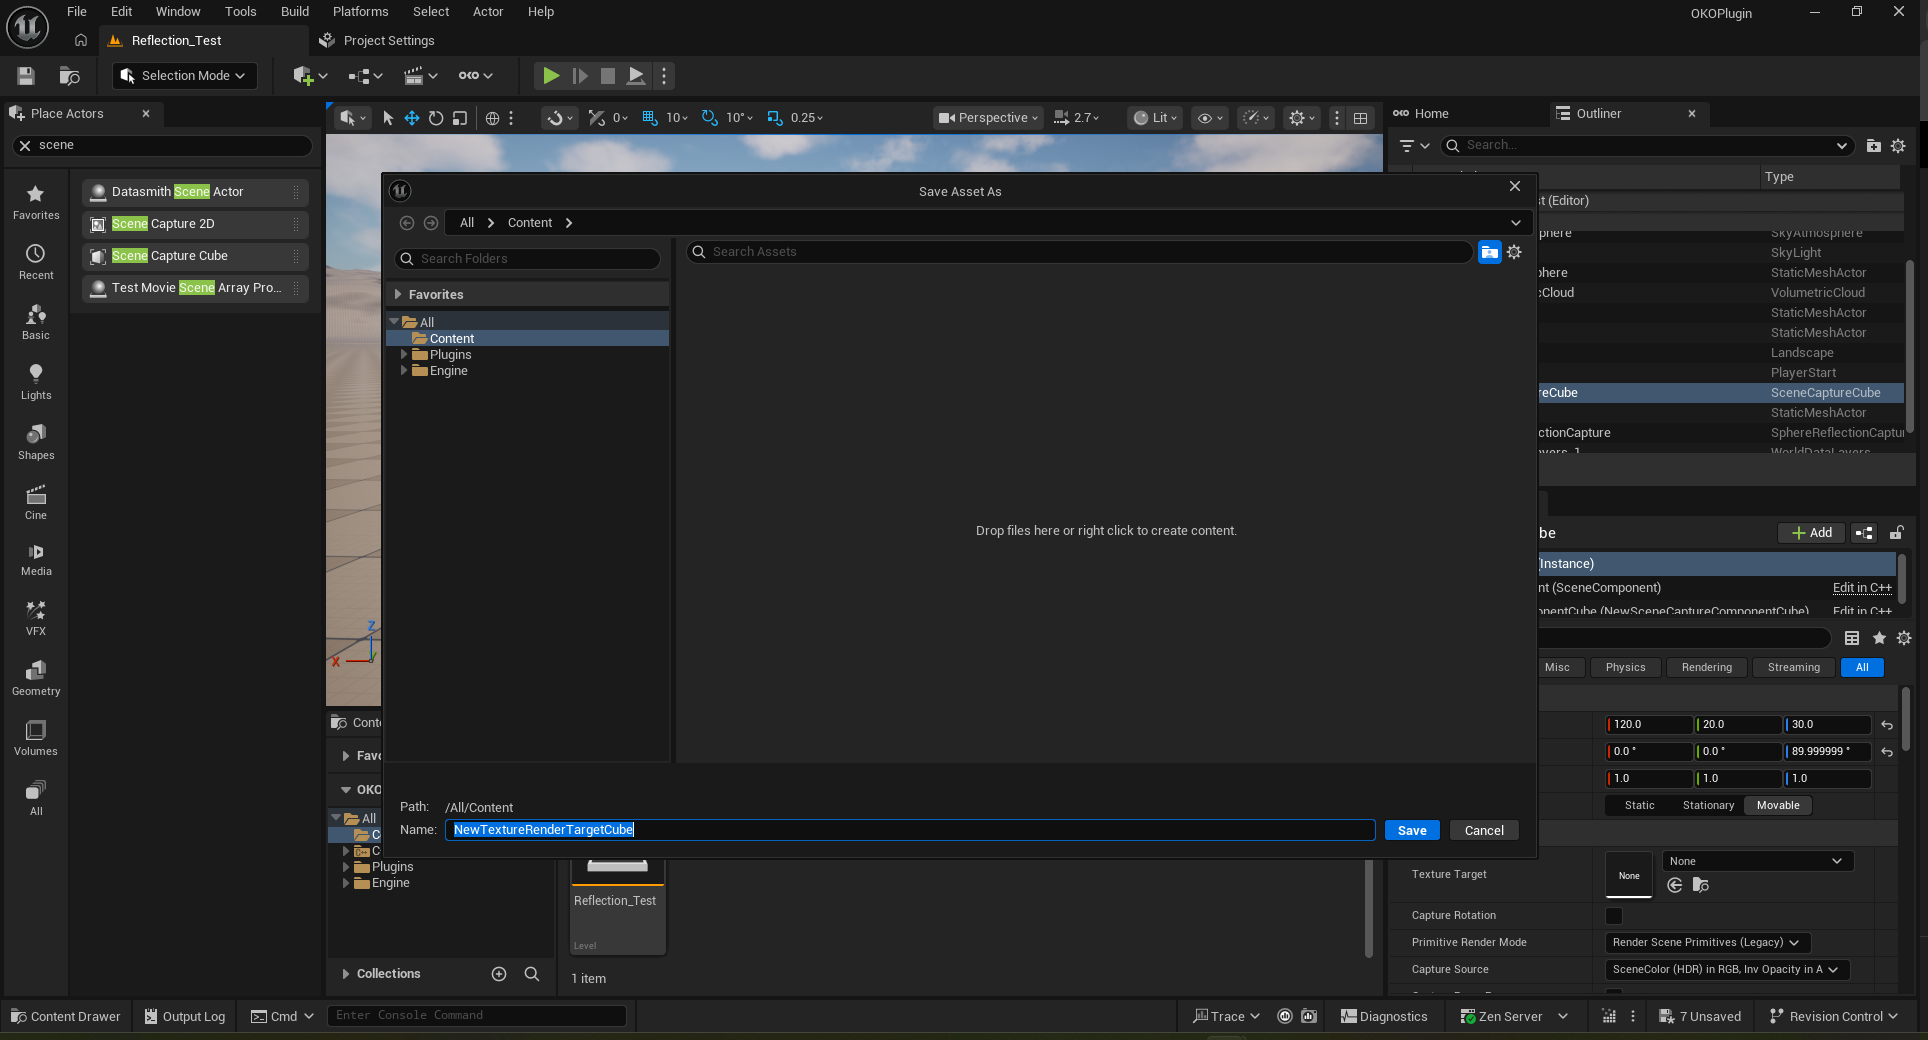
Task: Expand Favorites in Save dialog folder tree
Action: pyautogui.click(x=398, y=295)
